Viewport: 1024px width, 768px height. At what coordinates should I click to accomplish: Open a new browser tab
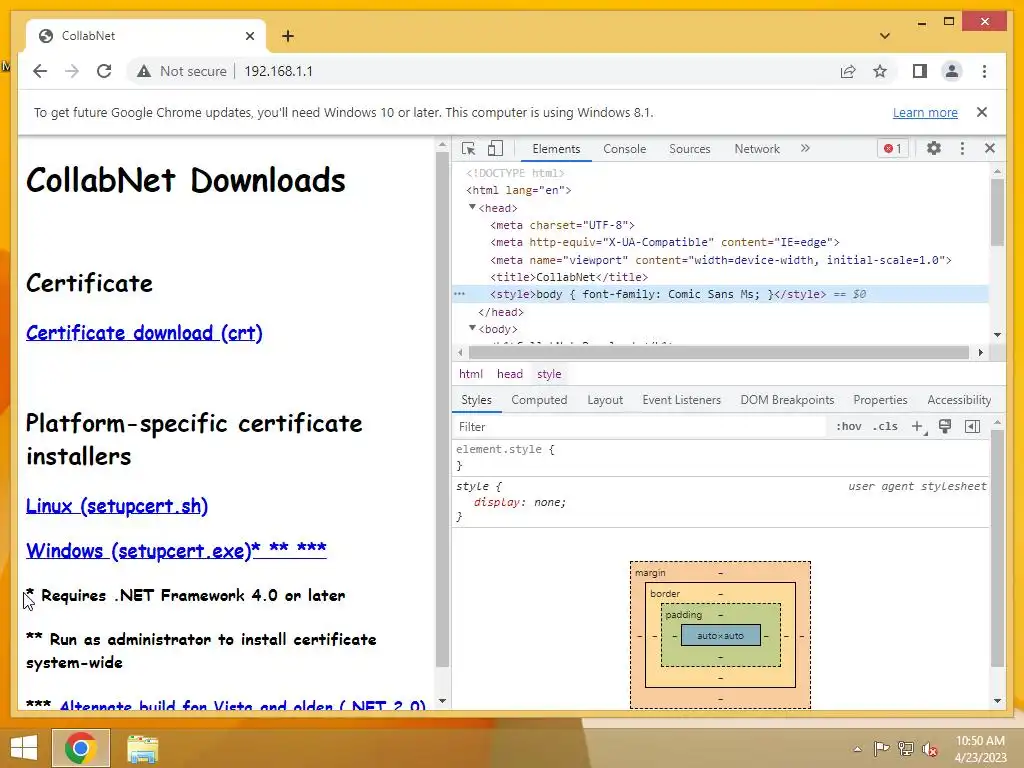(x=287, y=36)
